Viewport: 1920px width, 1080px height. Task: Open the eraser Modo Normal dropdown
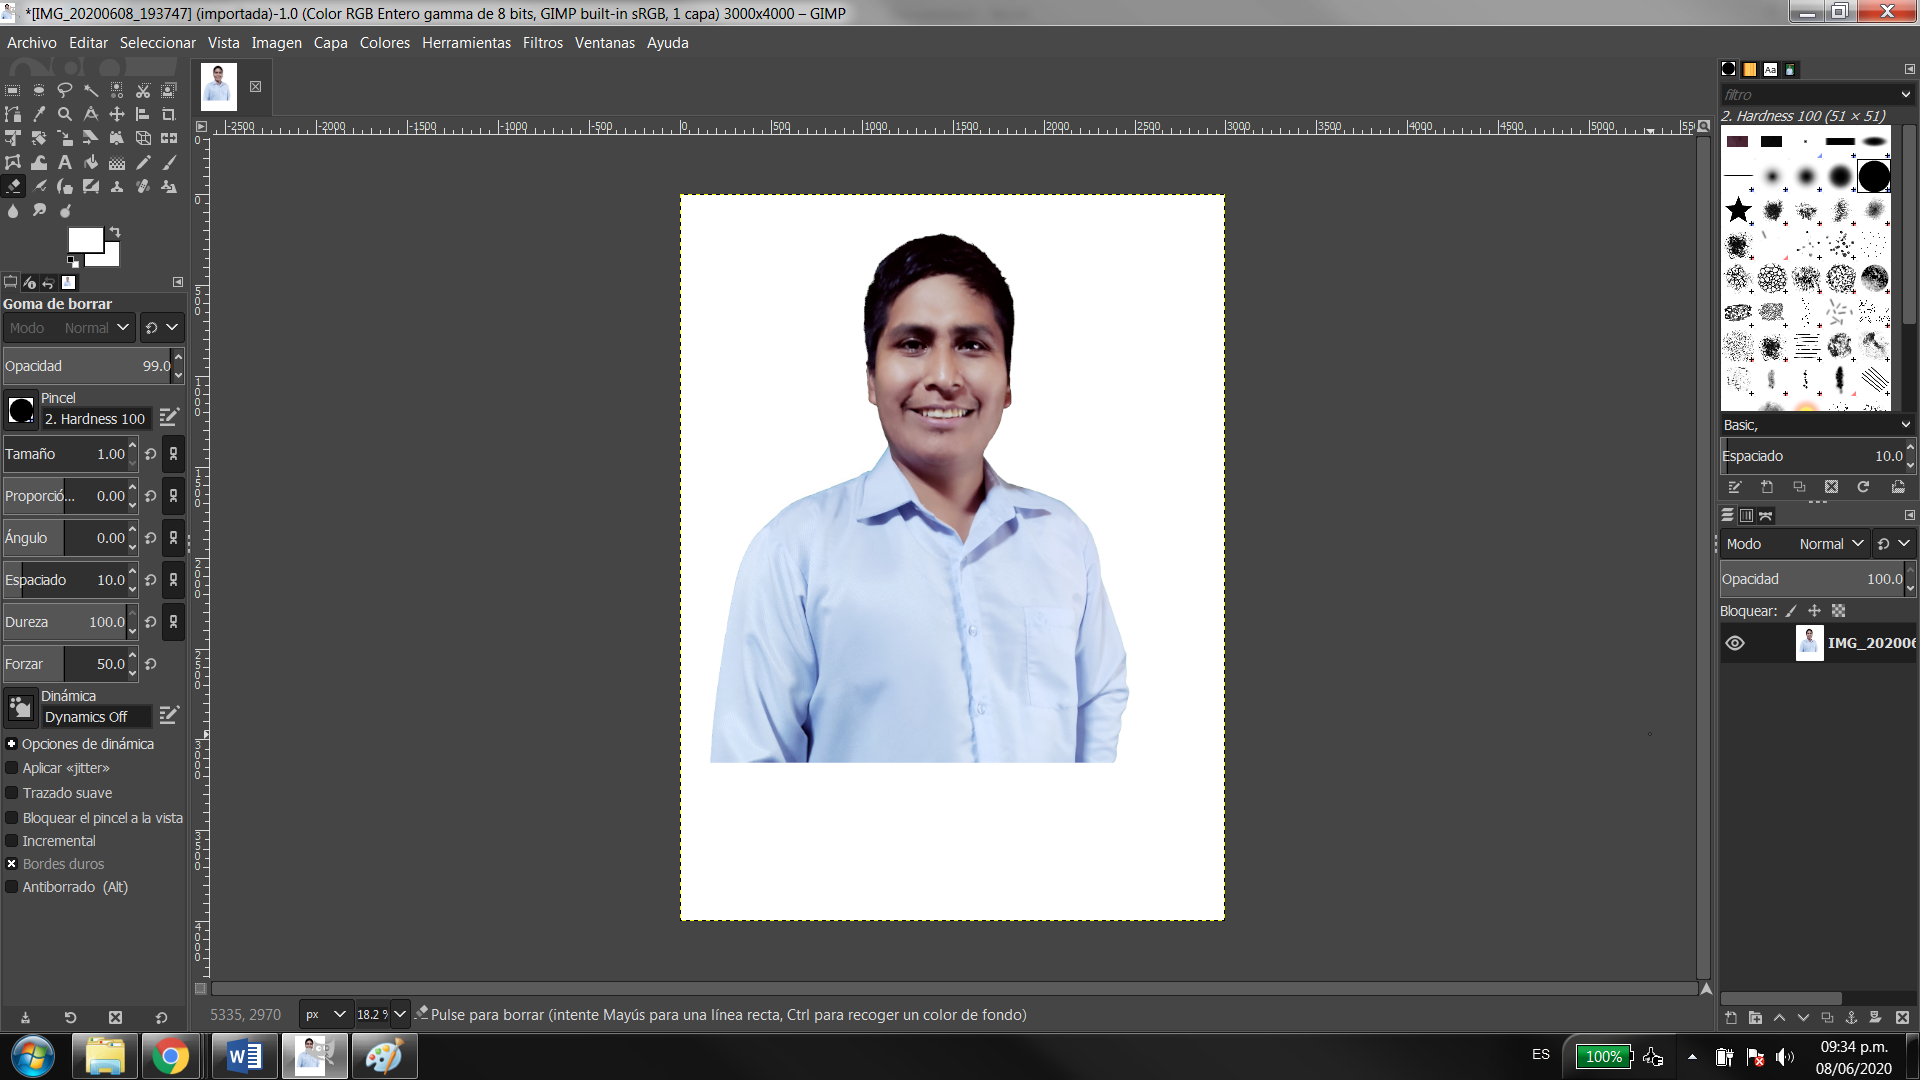[96, 328]
